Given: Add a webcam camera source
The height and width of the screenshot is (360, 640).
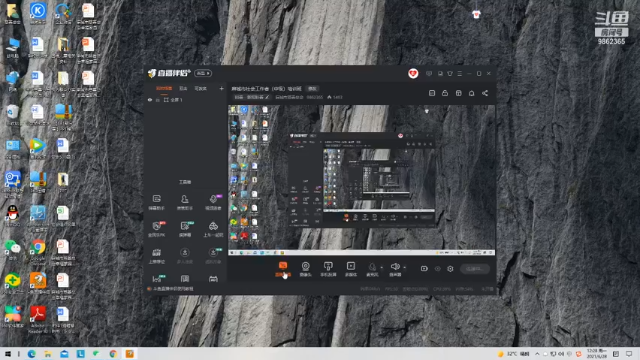Looking at the screenshot, I should (305, 269).
